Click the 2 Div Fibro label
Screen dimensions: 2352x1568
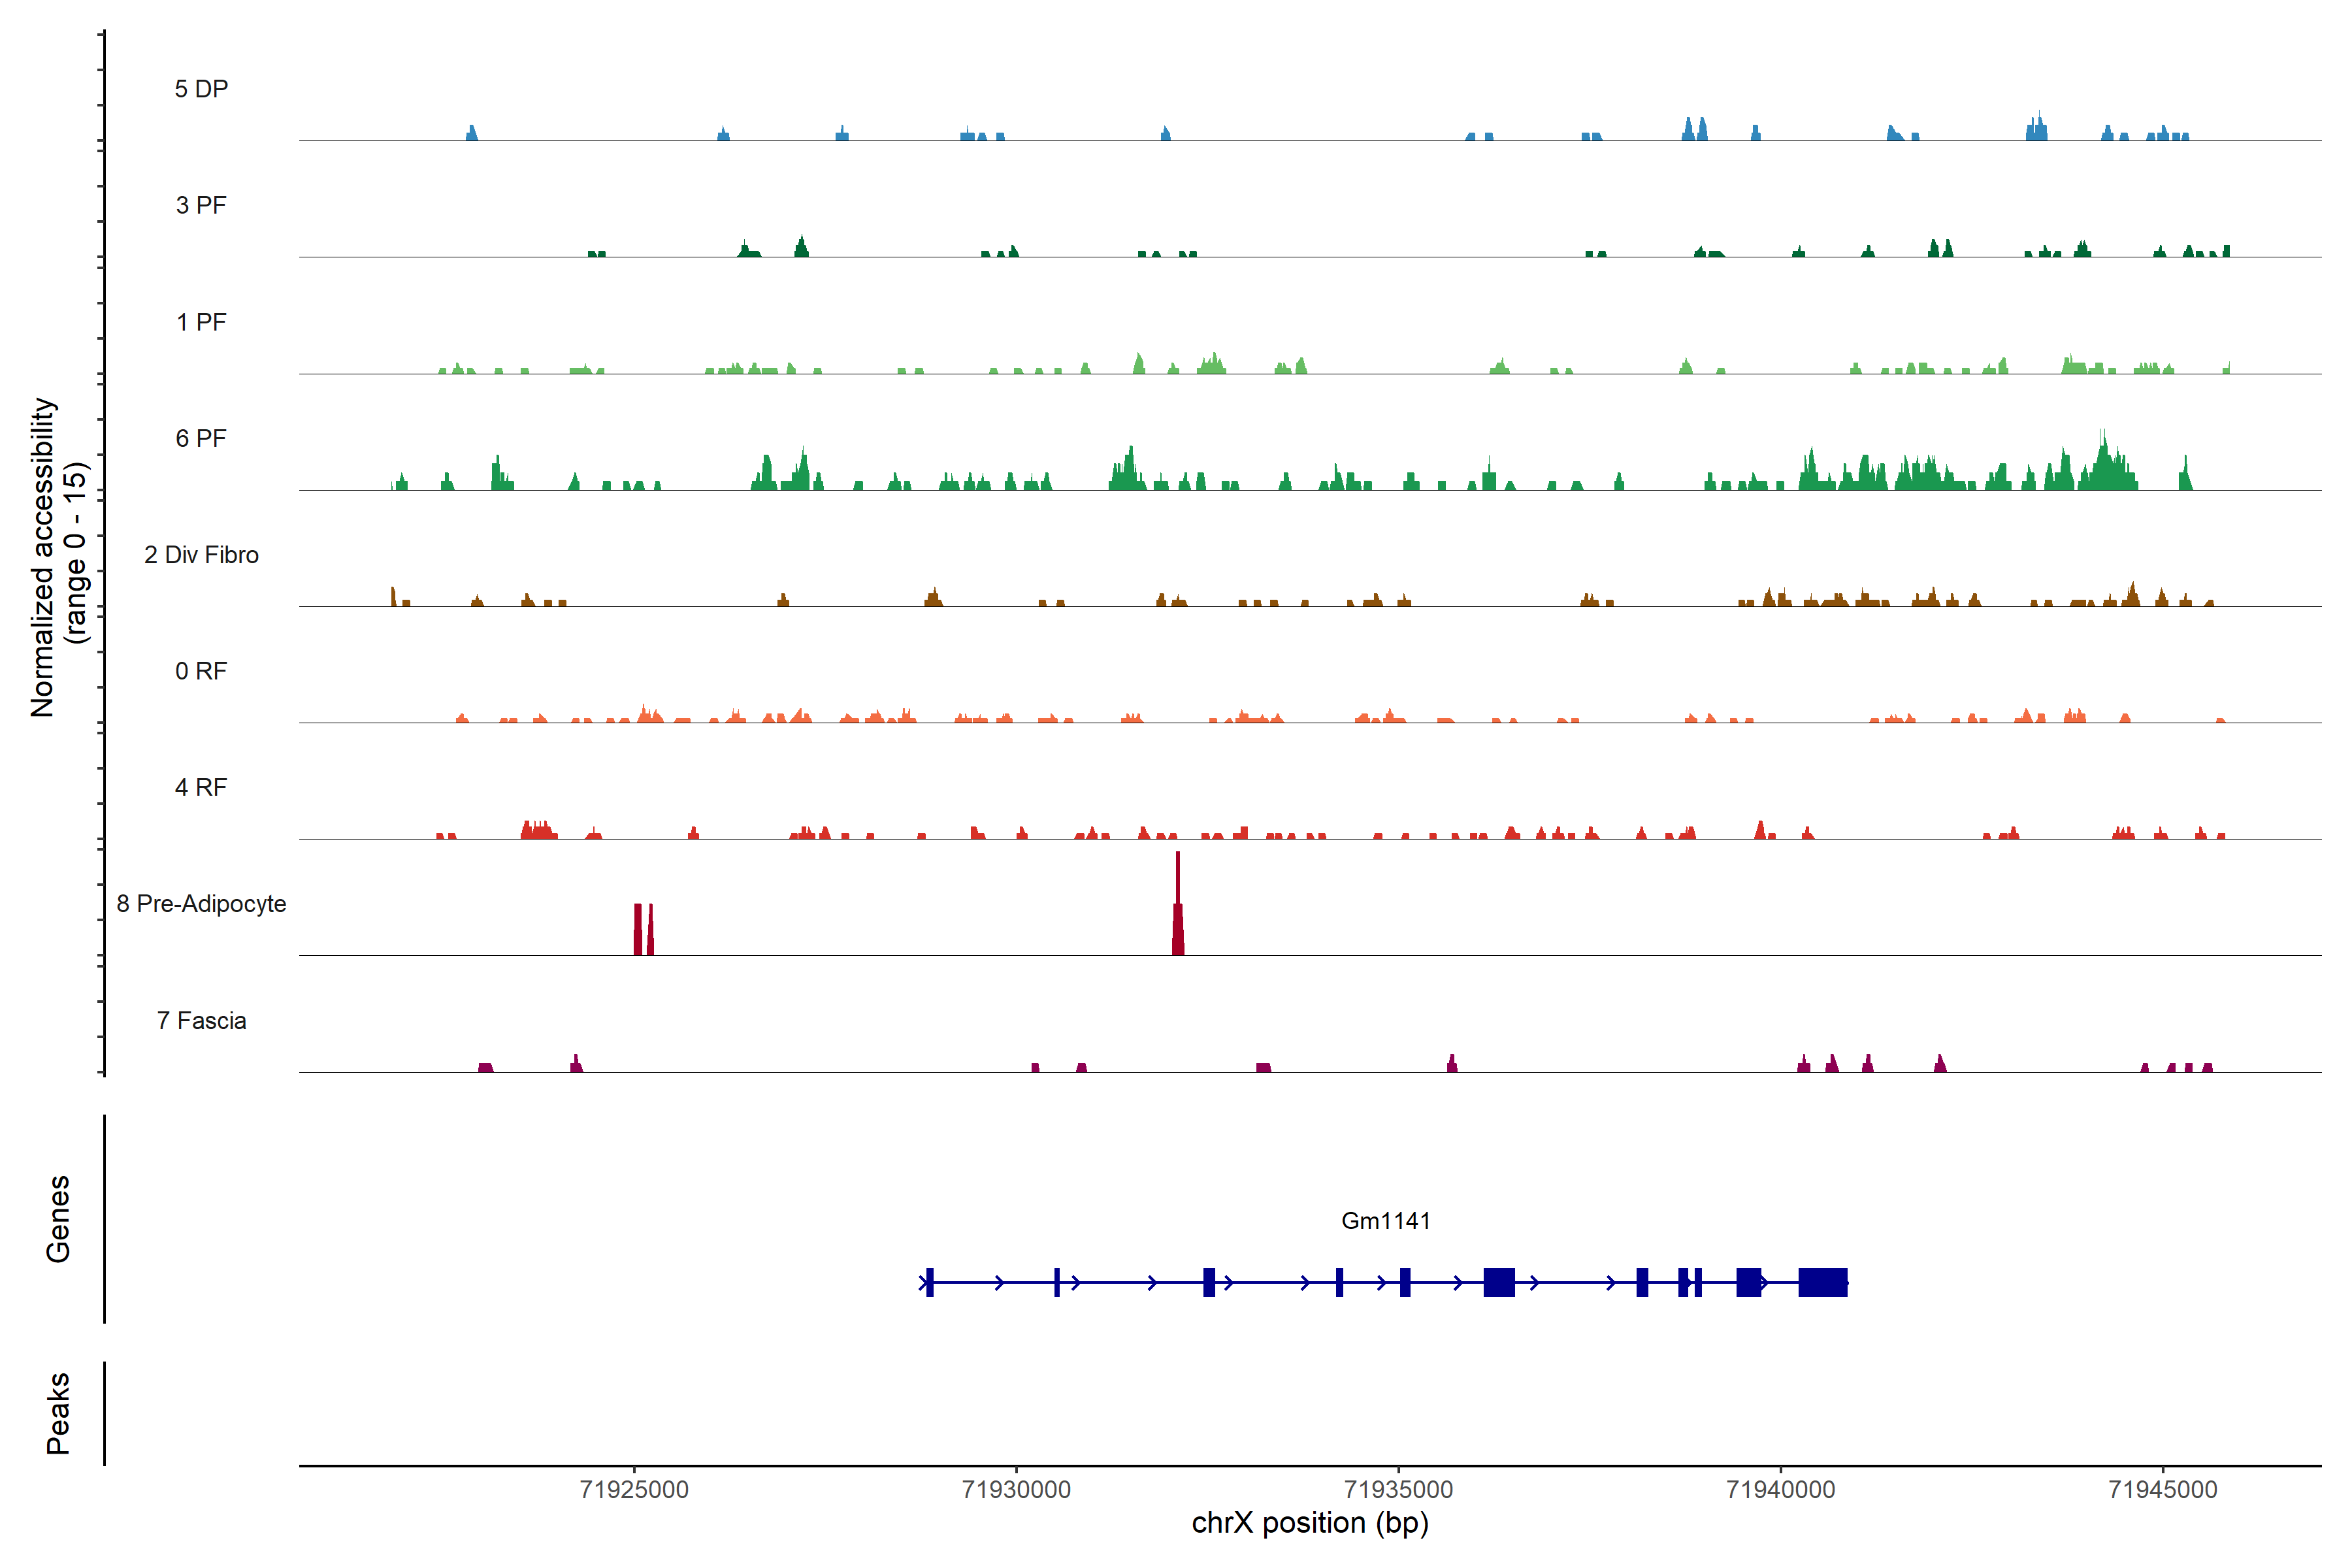coord(201,555)
